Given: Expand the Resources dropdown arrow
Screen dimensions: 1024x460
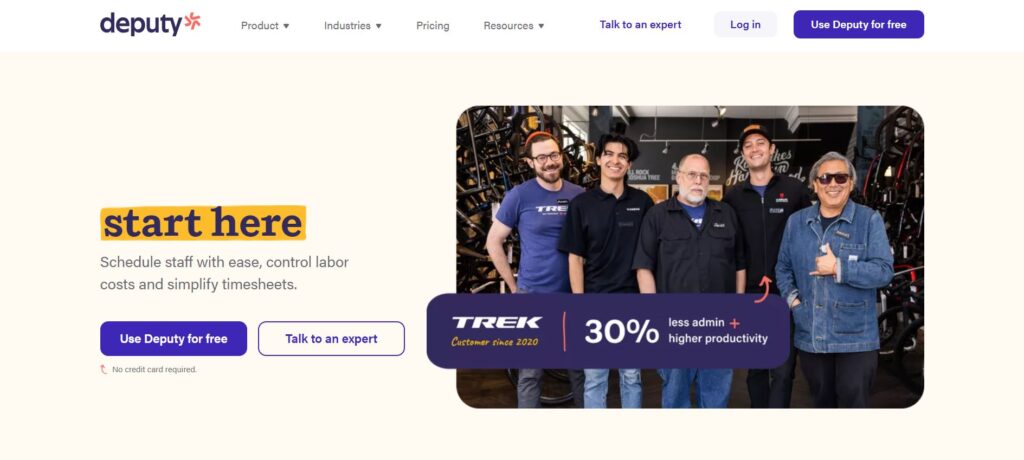Looking at the screenshot, I should point(541,26).
